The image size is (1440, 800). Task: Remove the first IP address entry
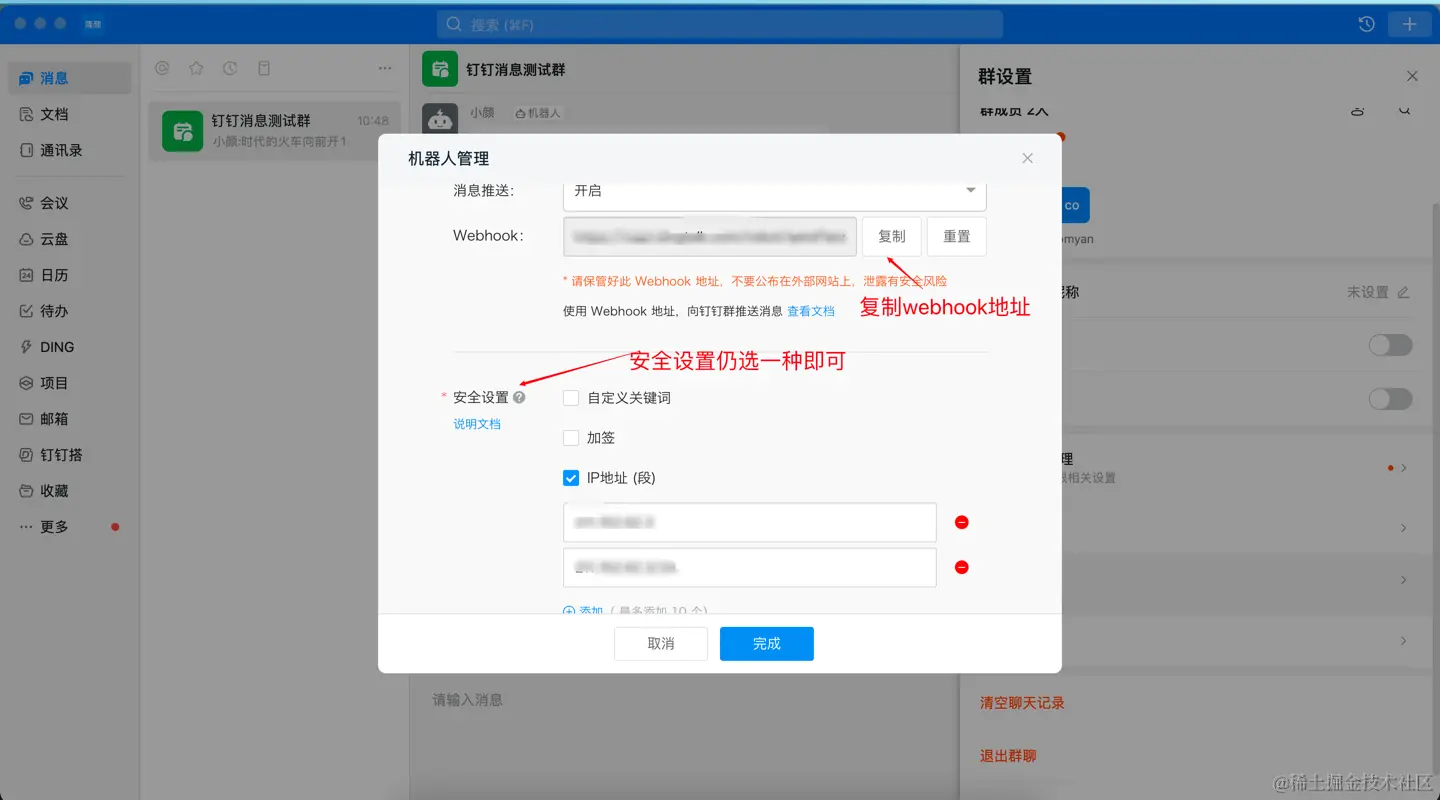pos(962,522)
